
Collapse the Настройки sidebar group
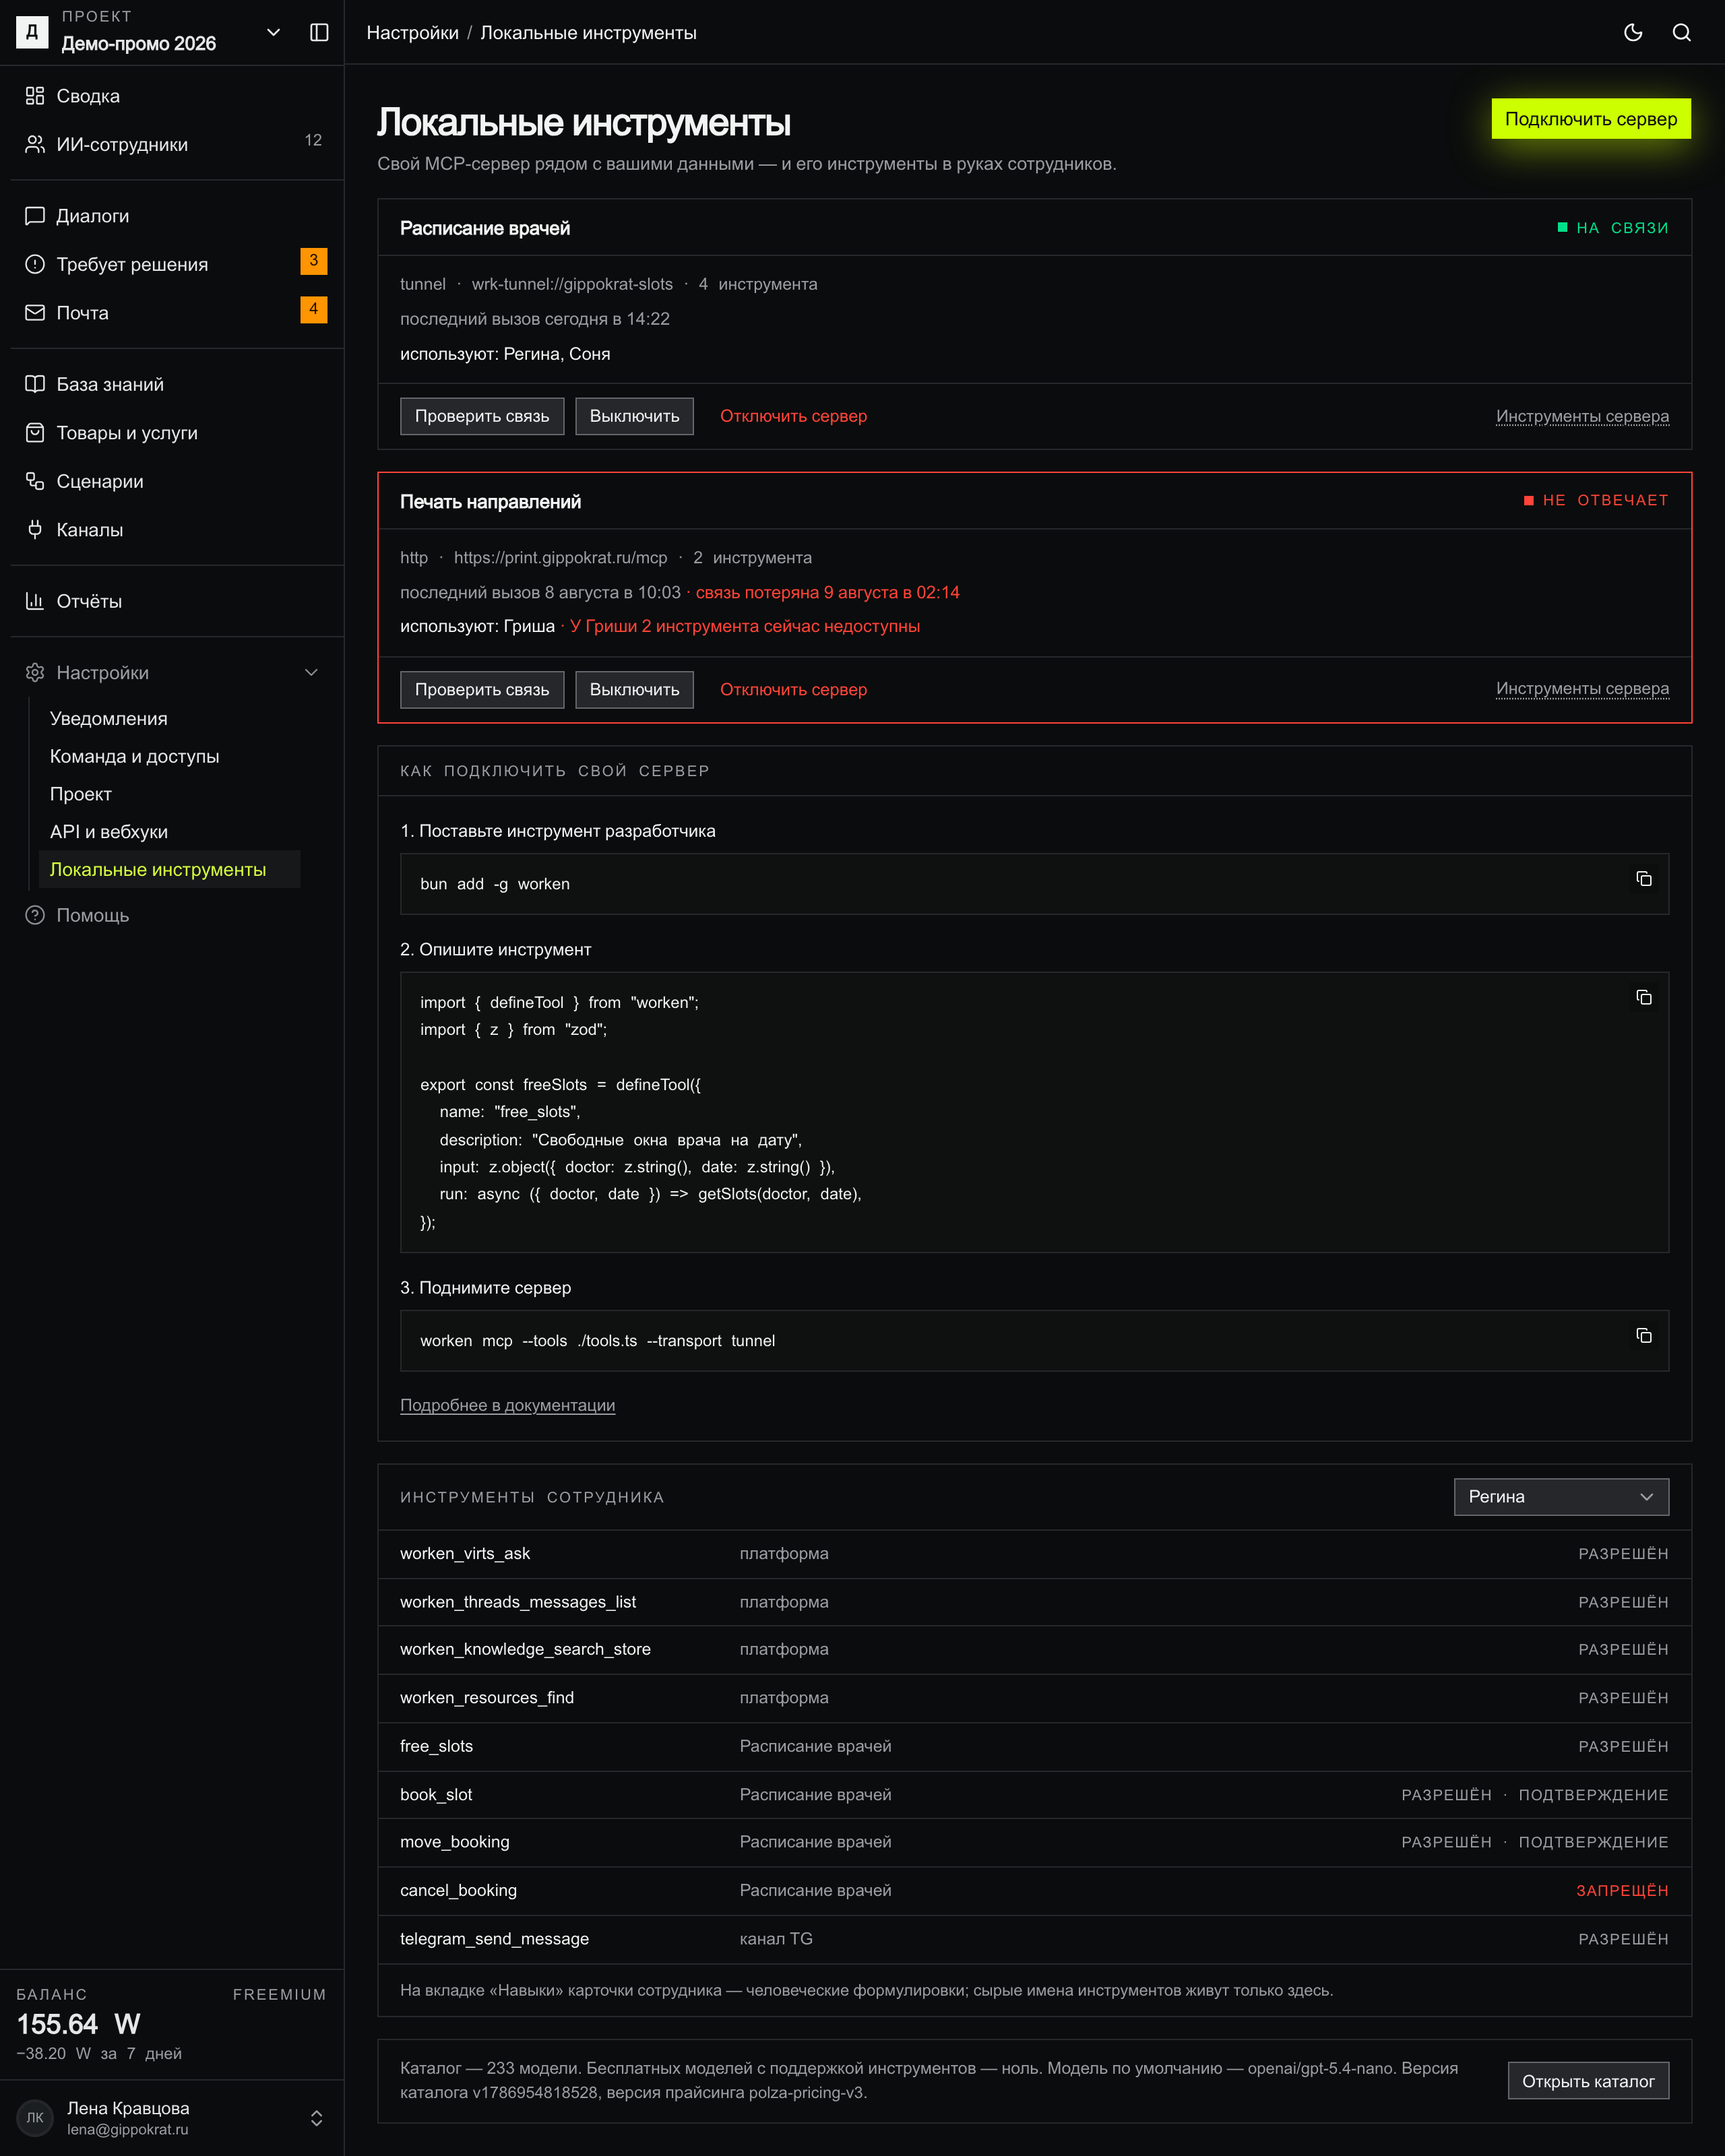click(x=172, y=673)
